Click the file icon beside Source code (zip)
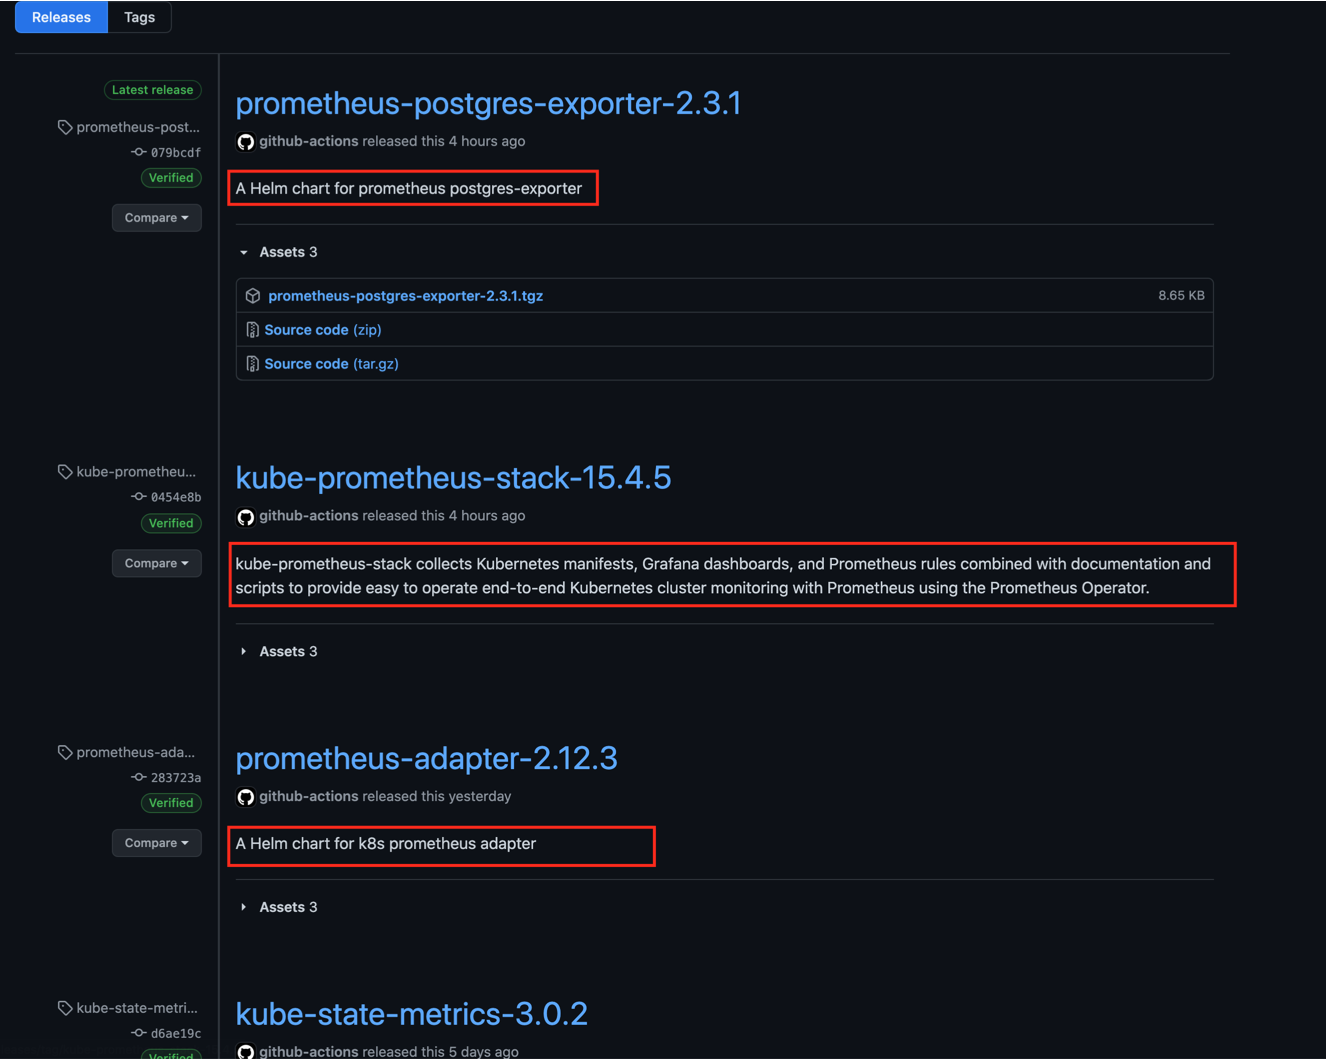Viewport: 1327px width, 1059px height. pyautogui.click(x=253, y=330)
